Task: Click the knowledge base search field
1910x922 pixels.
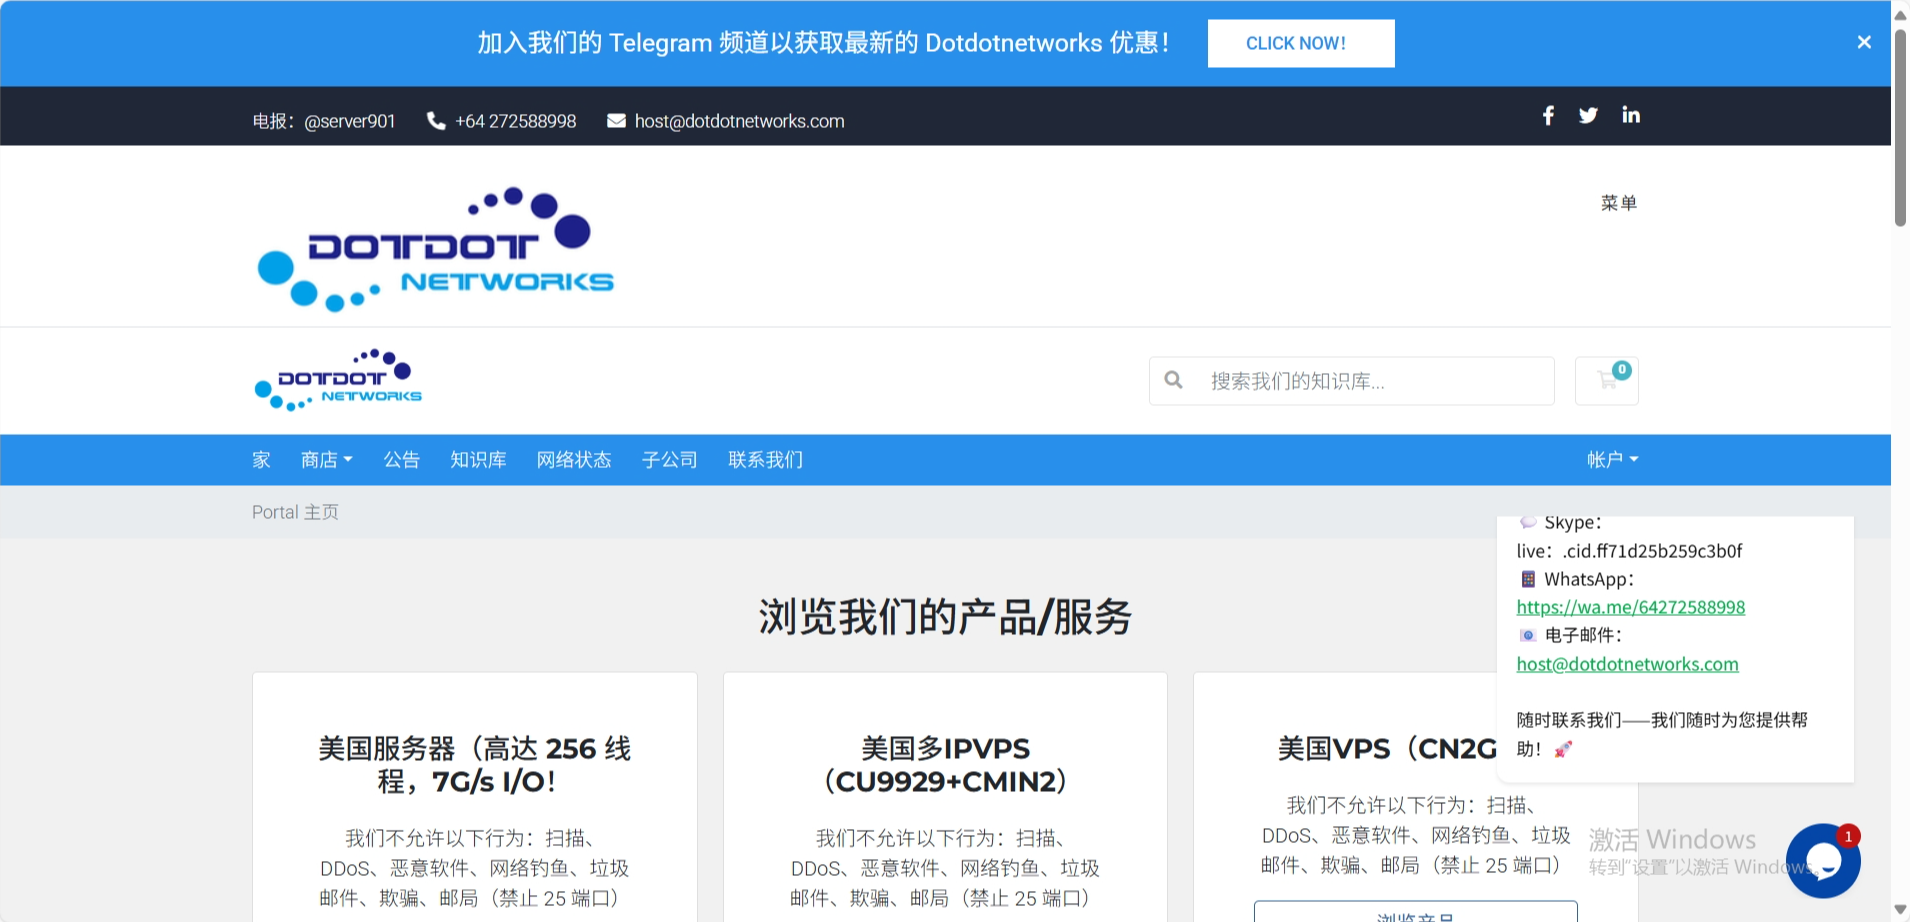Action: [x=1370, y=381]
